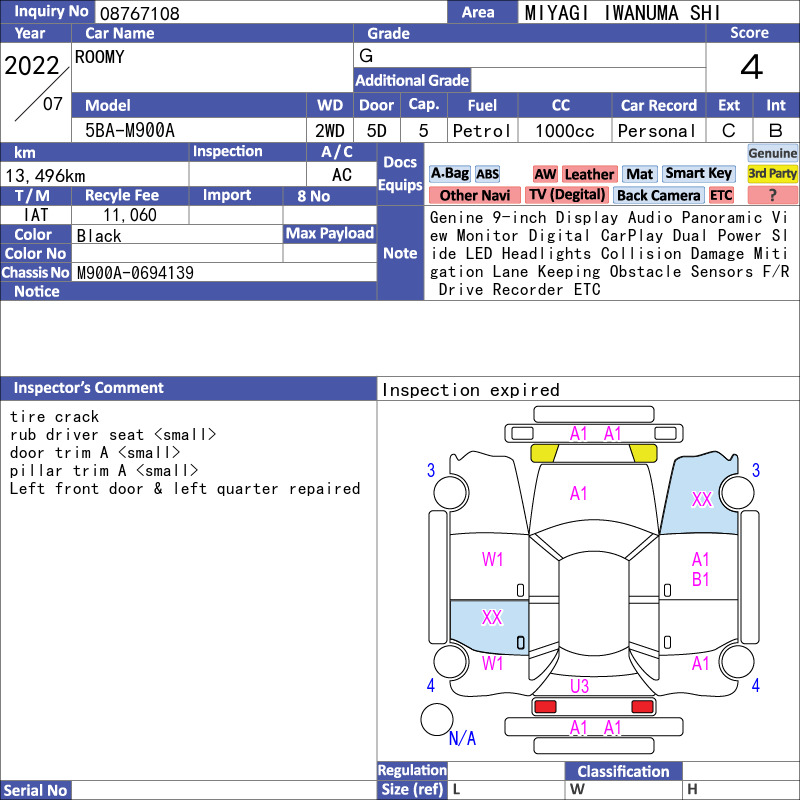Click the TV (Degital) badge

(x=567, y=195)
